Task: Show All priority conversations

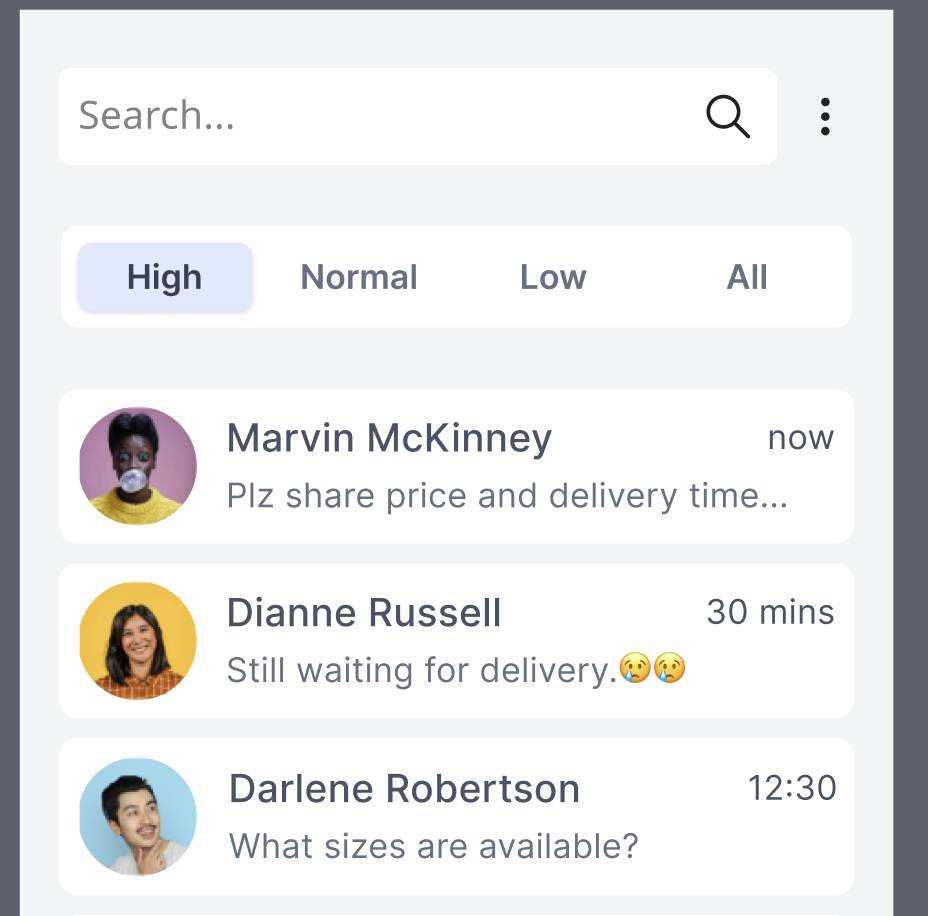Action: coord(747,277)
